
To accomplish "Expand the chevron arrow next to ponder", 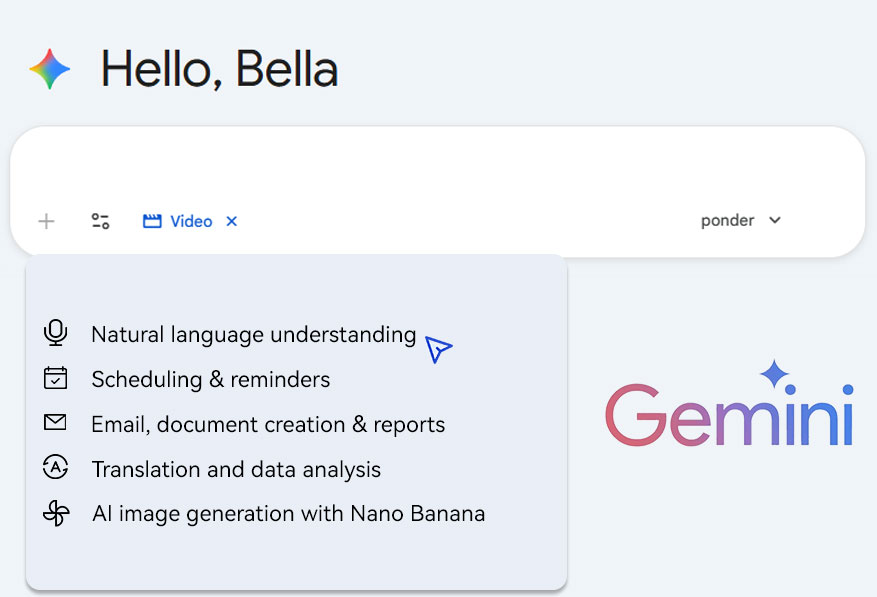I will [x=775, y=220].
